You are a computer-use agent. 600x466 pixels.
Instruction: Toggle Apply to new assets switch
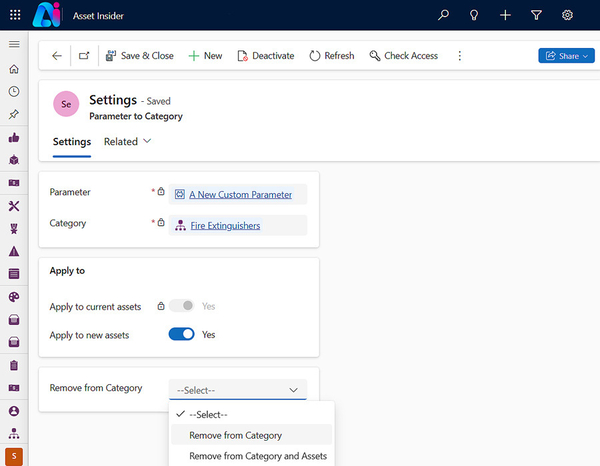(182, 334)
